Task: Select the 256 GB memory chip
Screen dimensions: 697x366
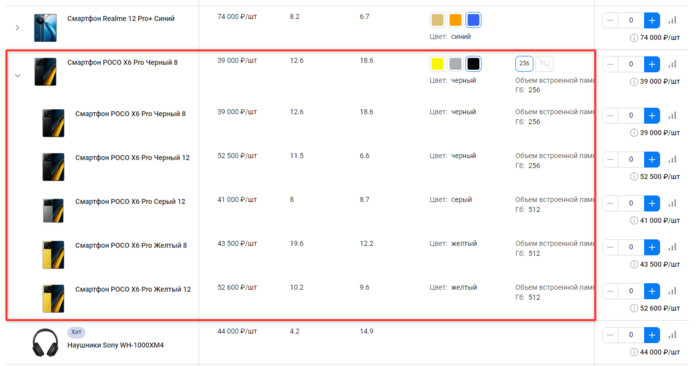Action: [x=524, y=64]
